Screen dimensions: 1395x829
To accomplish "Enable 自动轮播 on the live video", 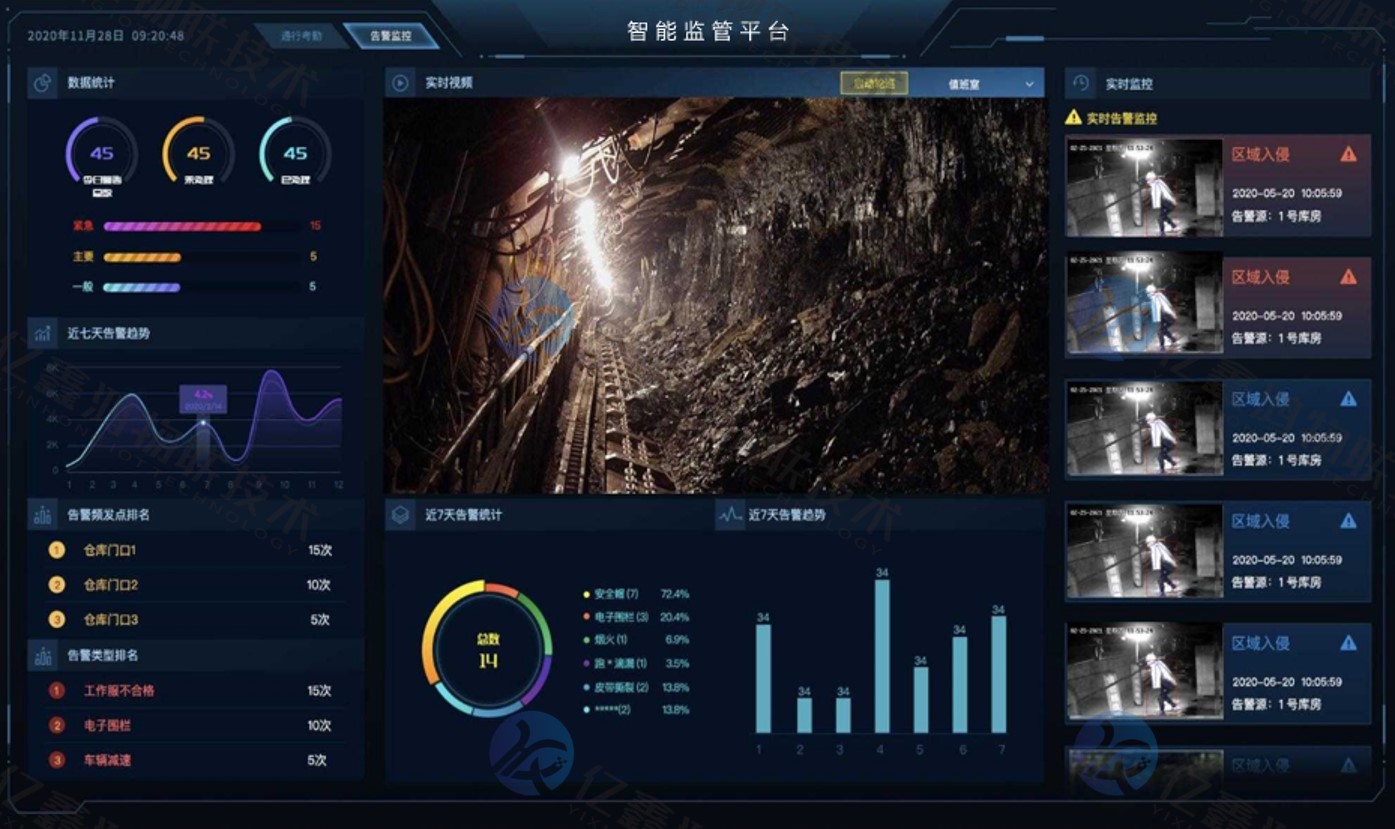I will tap(872, 83).
